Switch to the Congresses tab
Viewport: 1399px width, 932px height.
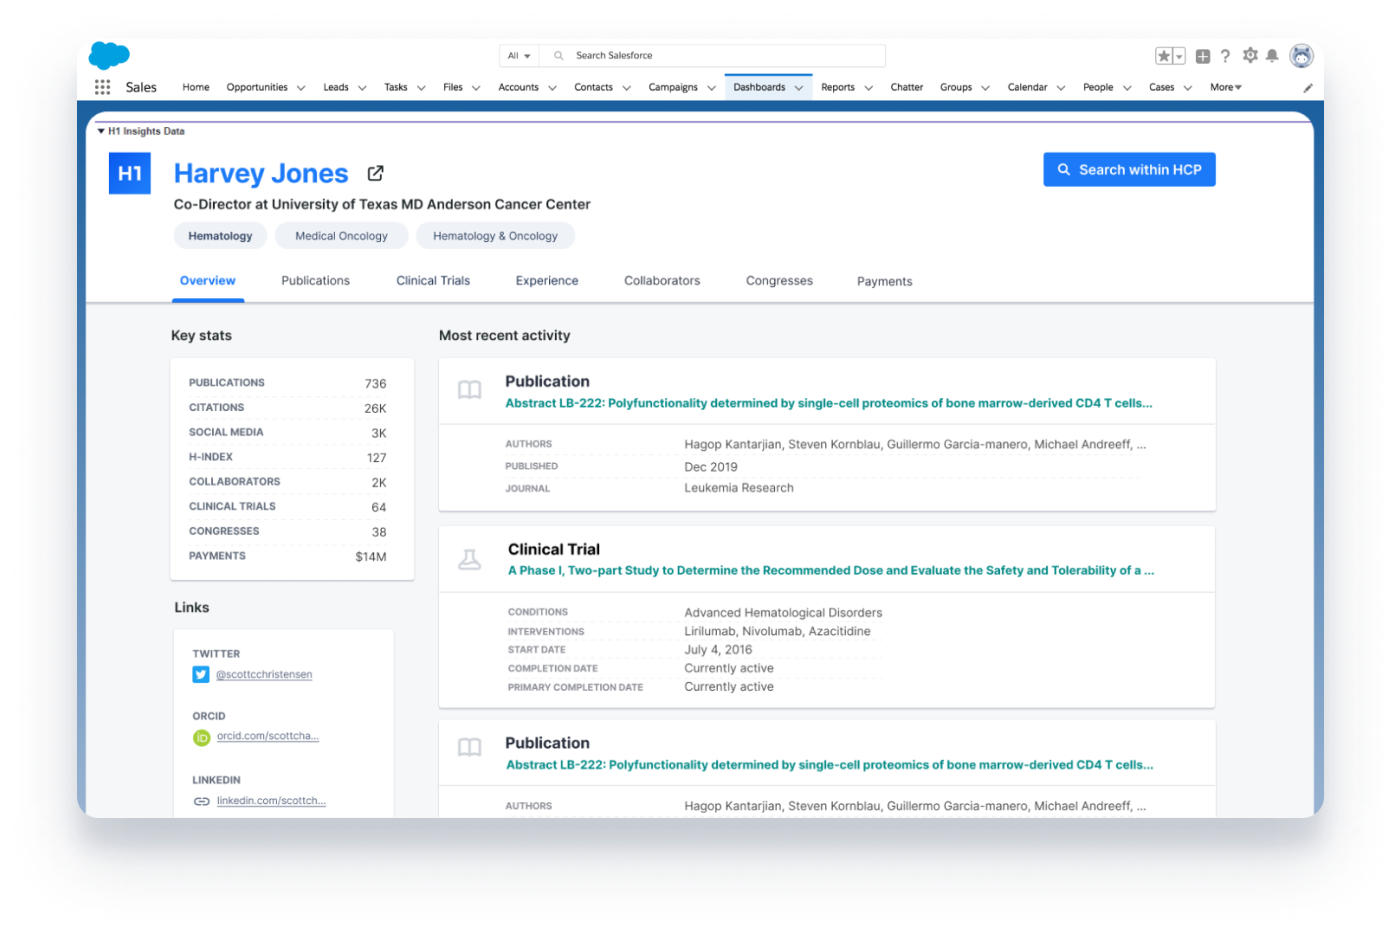click(x=779, y=281)
